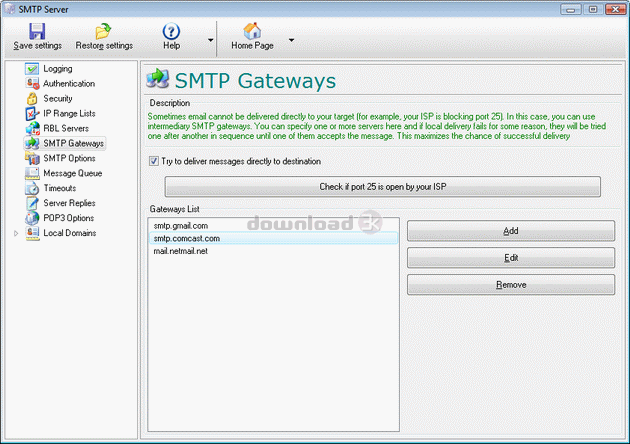Expand the Local Domains tree node
Viewport: 630px width, 444px height.
click(16, 233)
